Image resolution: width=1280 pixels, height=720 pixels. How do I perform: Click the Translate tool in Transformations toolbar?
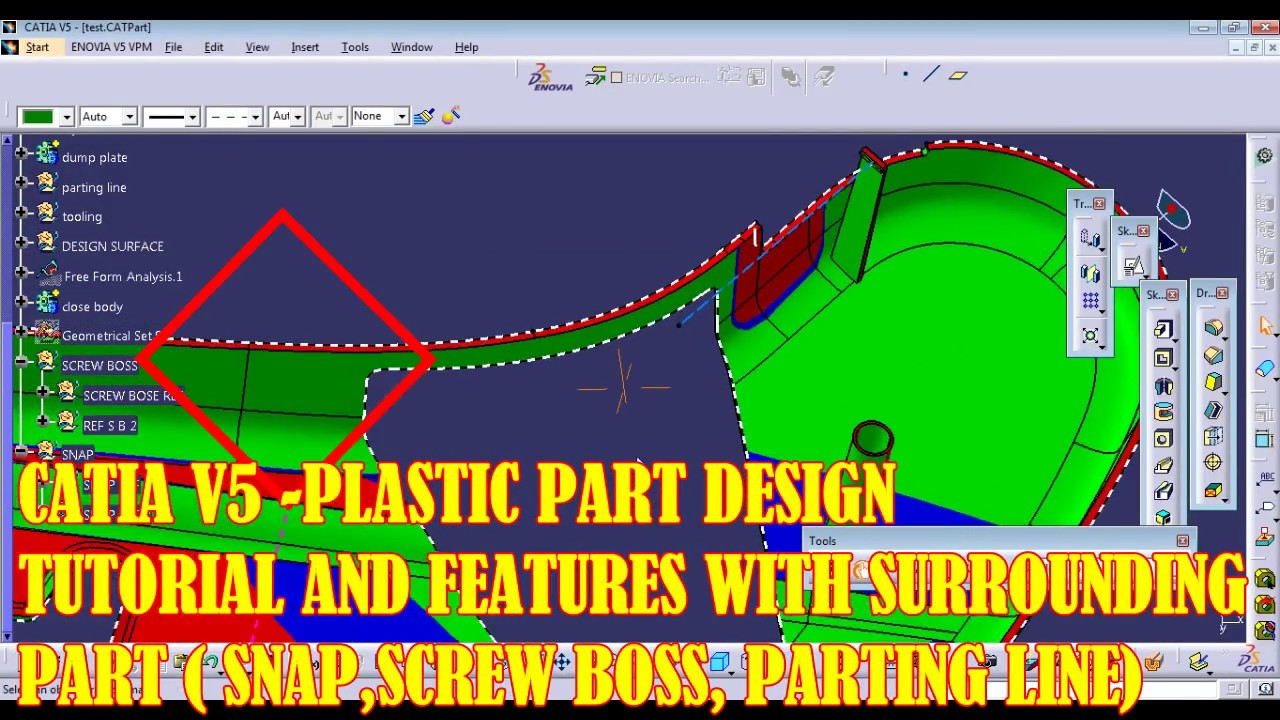coord(1090,239)
